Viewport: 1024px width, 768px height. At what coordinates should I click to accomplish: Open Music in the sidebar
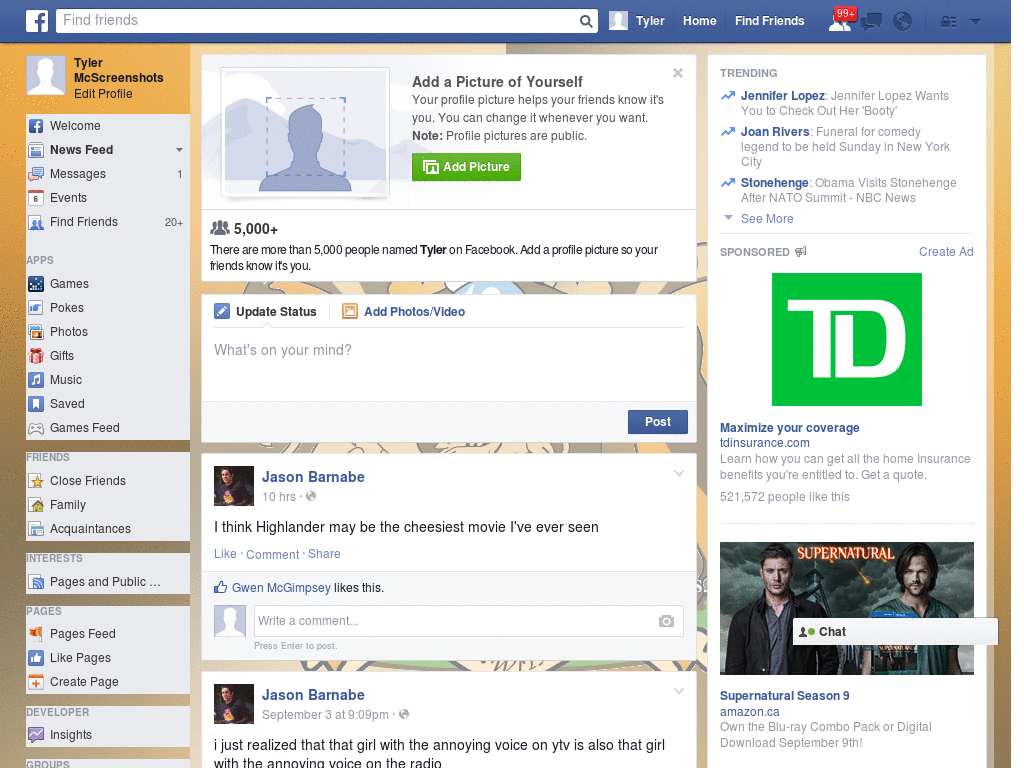(108, 380)
